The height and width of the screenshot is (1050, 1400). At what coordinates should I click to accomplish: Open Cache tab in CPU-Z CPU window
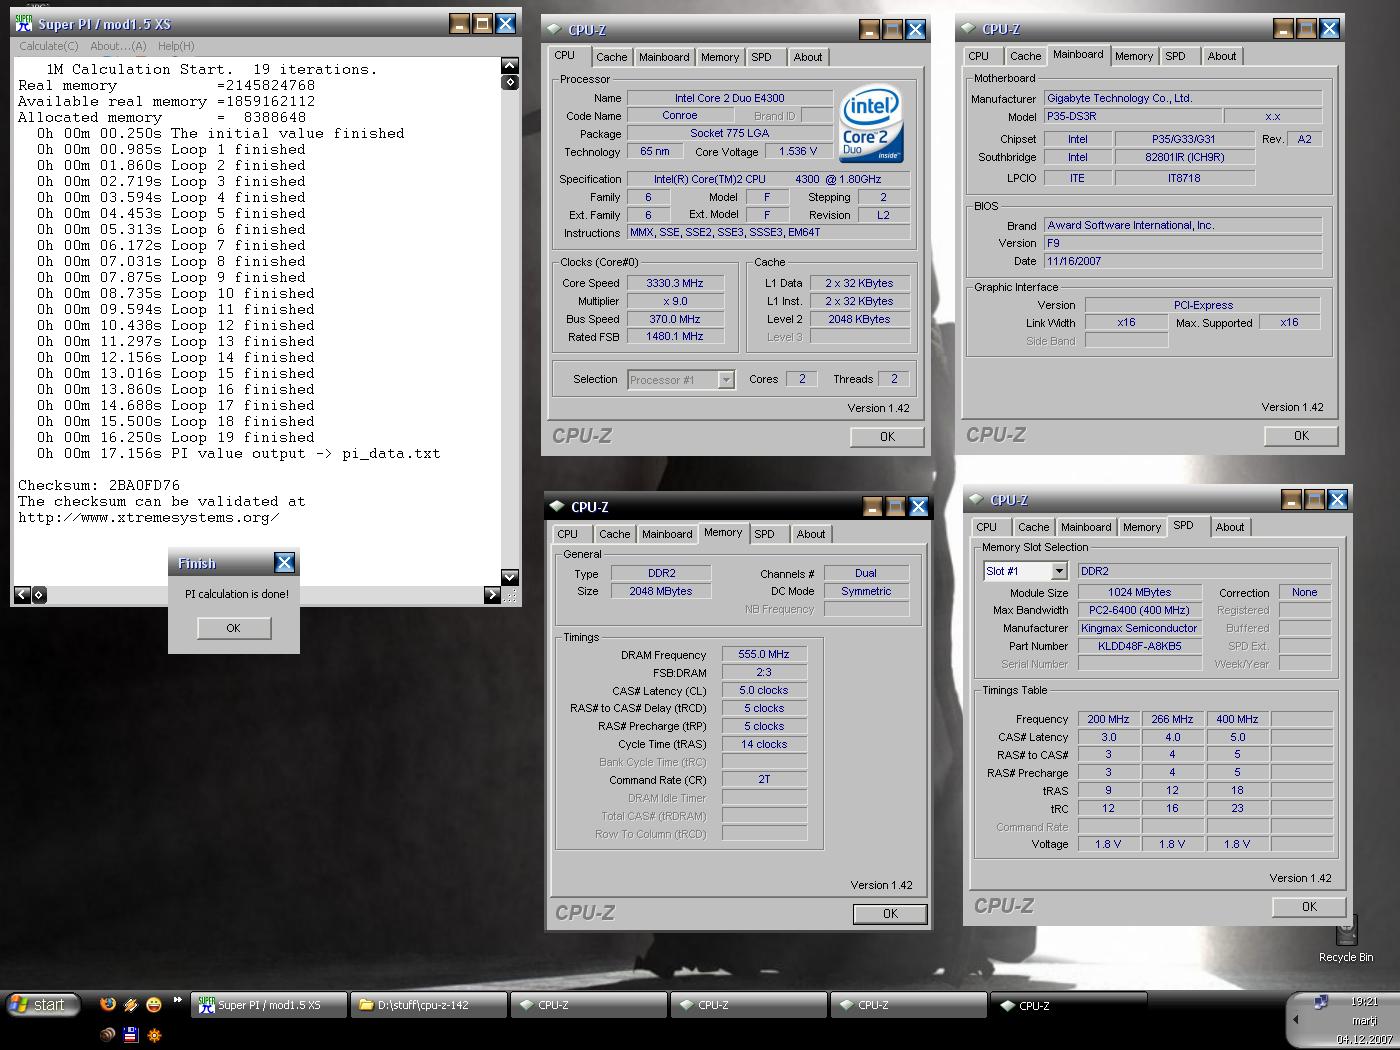tap(611, 57)
